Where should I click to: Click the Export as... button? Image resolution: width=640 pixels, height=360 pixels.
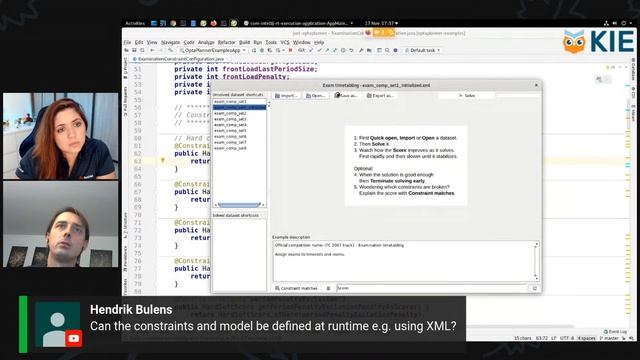tap(380, 96)
